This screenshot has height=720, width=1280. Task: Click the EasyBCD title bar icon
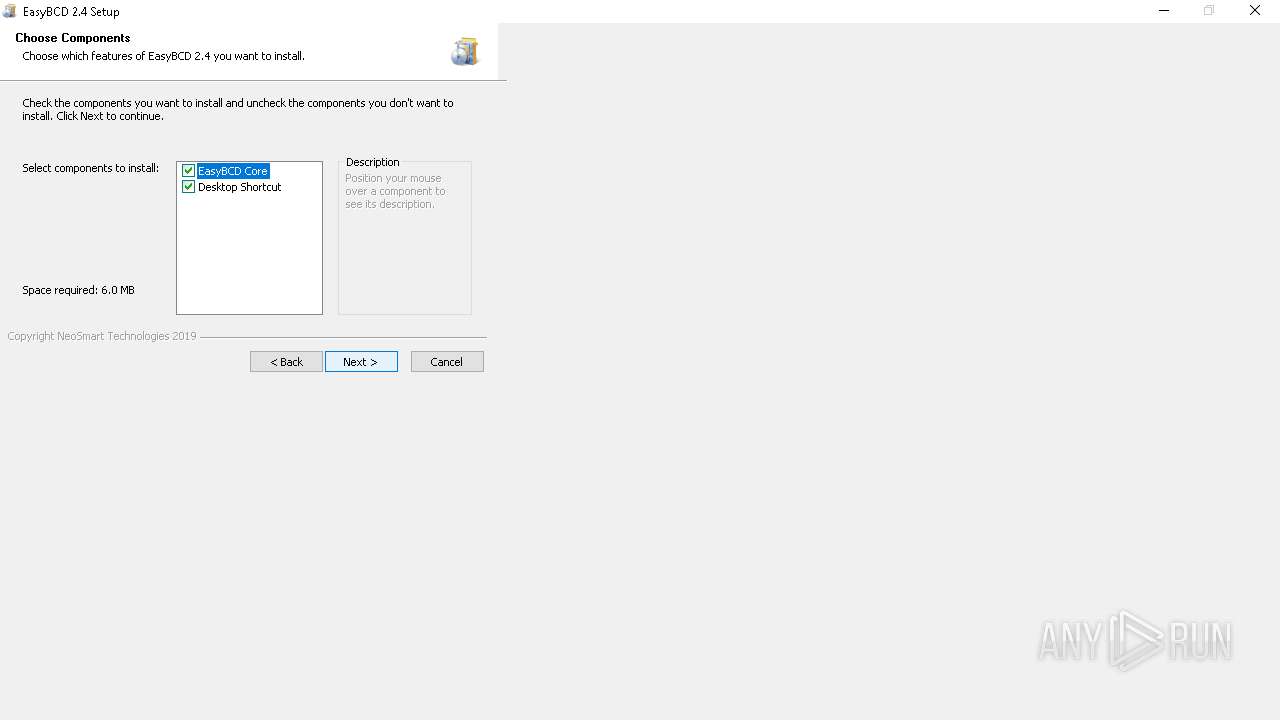[x=10, y=12]
